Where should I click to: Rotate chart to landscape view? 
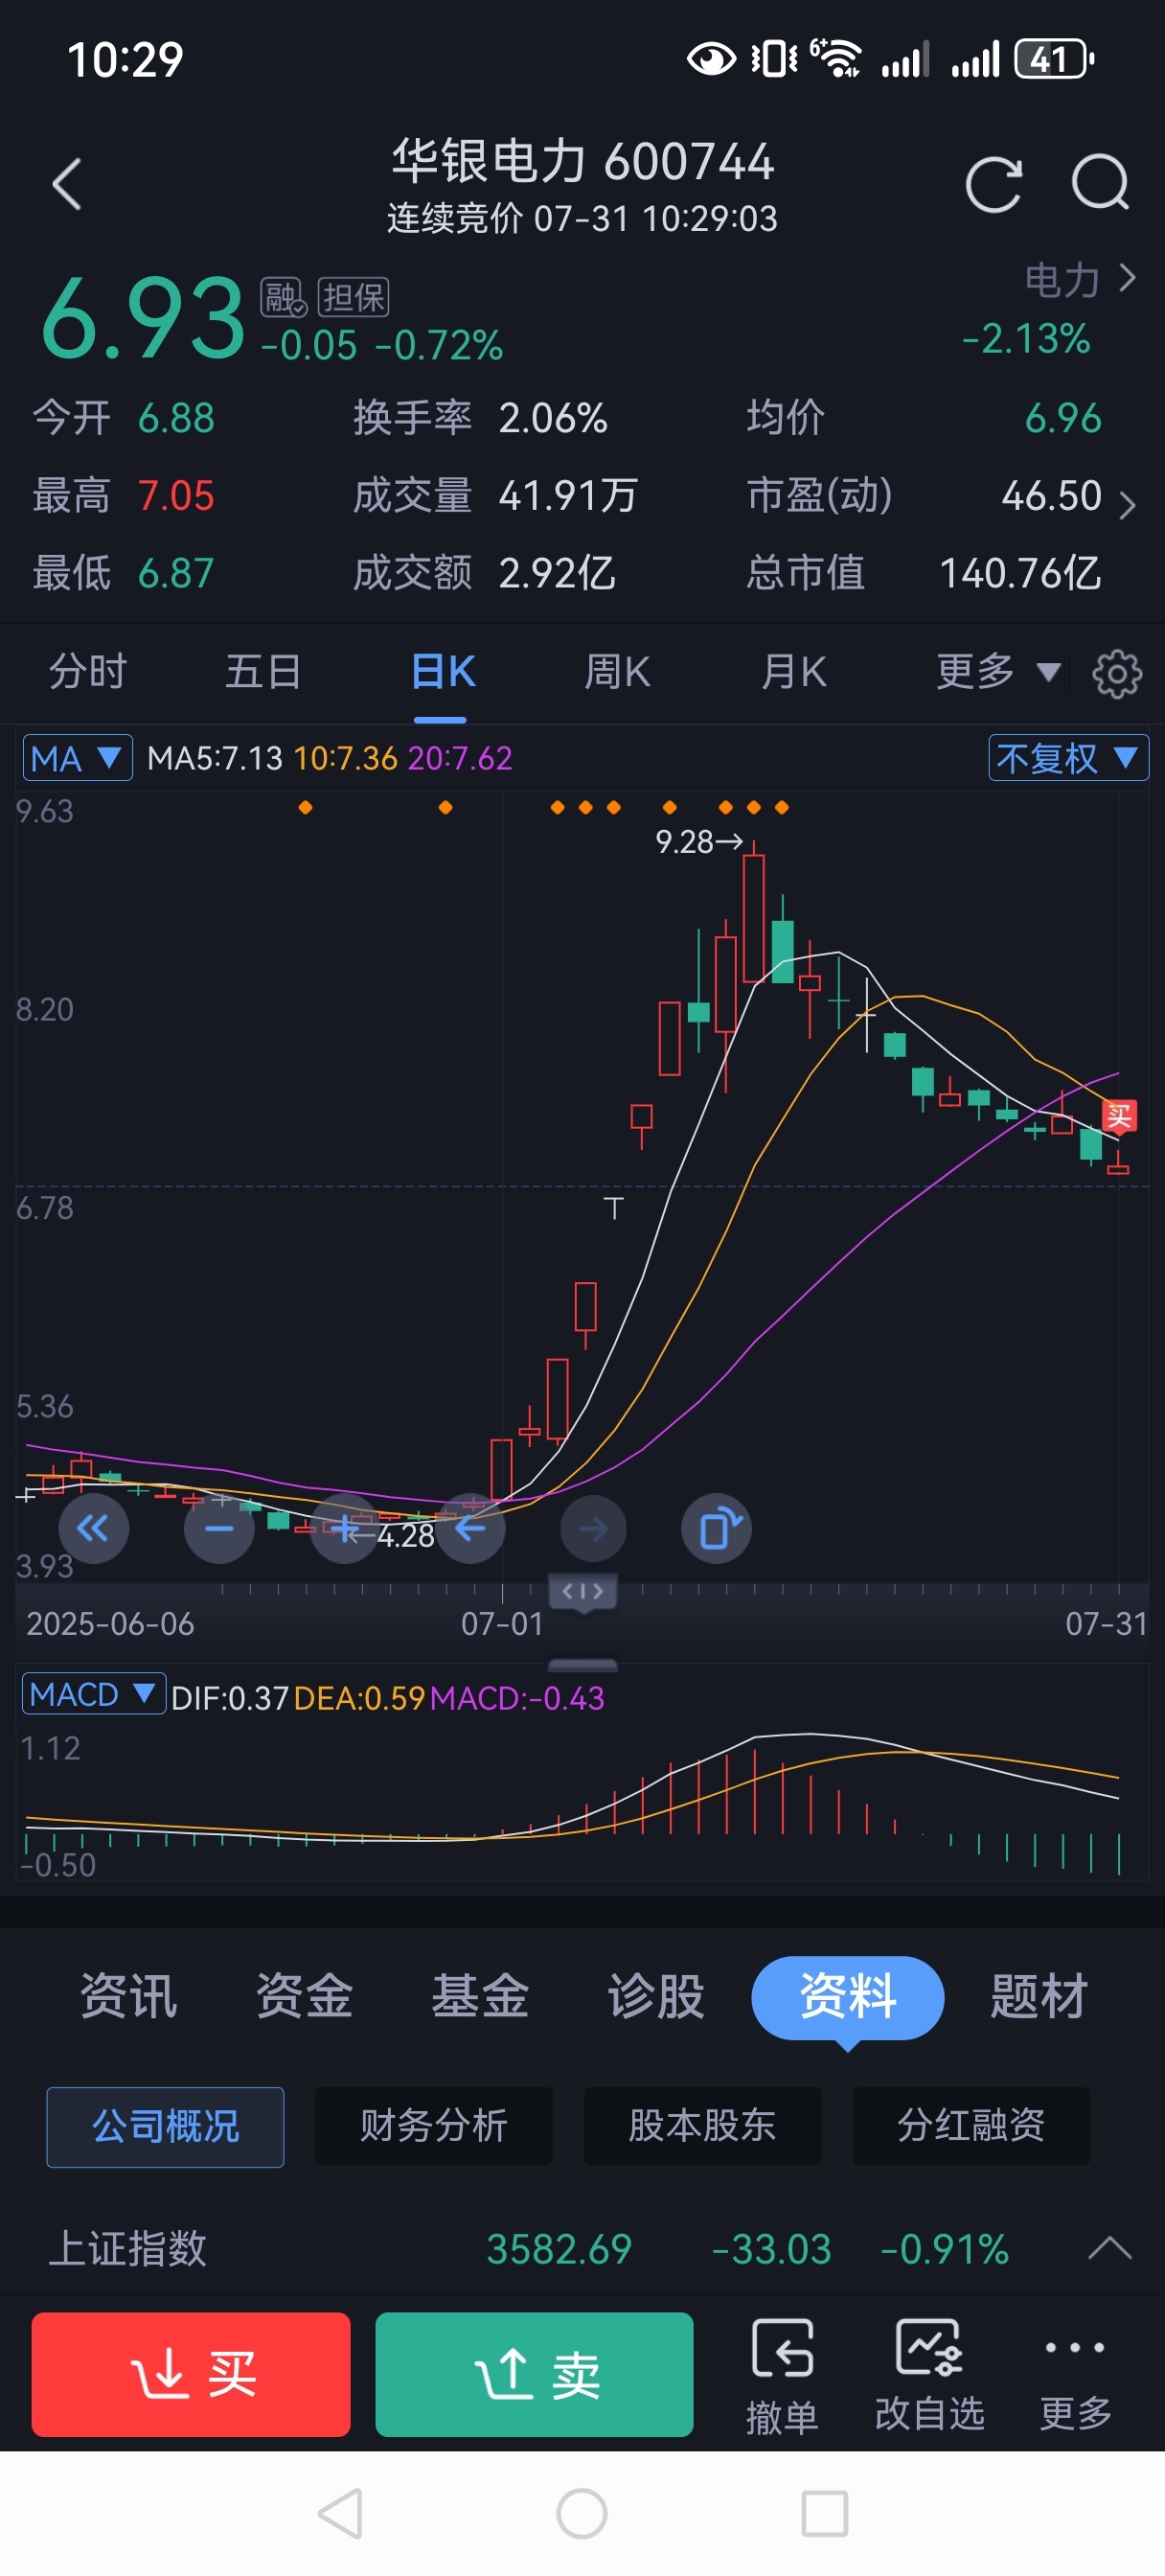717,1528
